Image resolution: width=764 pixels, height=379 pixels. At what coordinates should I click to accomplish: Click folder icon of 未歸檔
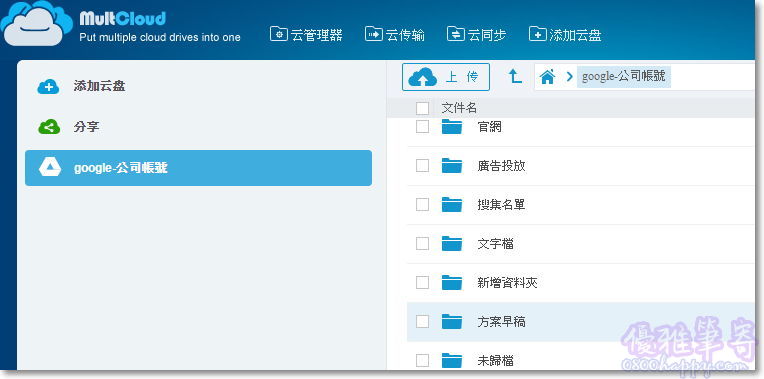click(x=452, y=360)
